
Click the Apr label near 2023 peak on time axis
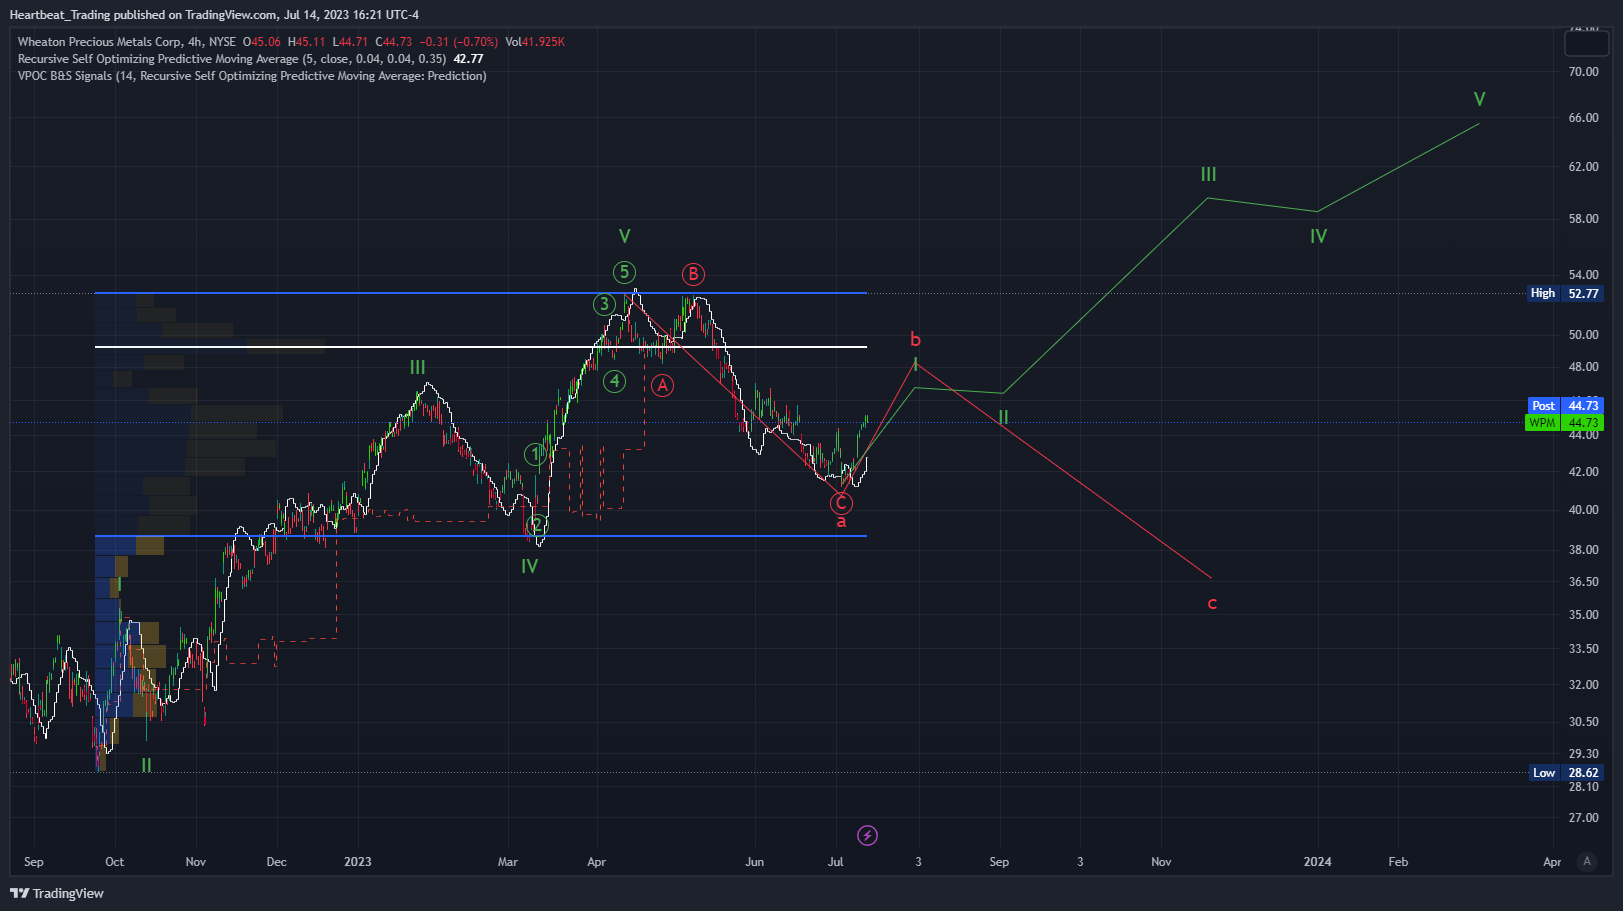(596, 861)
